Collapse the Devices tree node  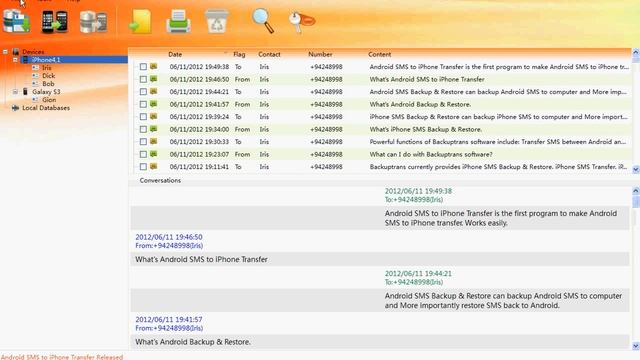(x=5, y=52)
